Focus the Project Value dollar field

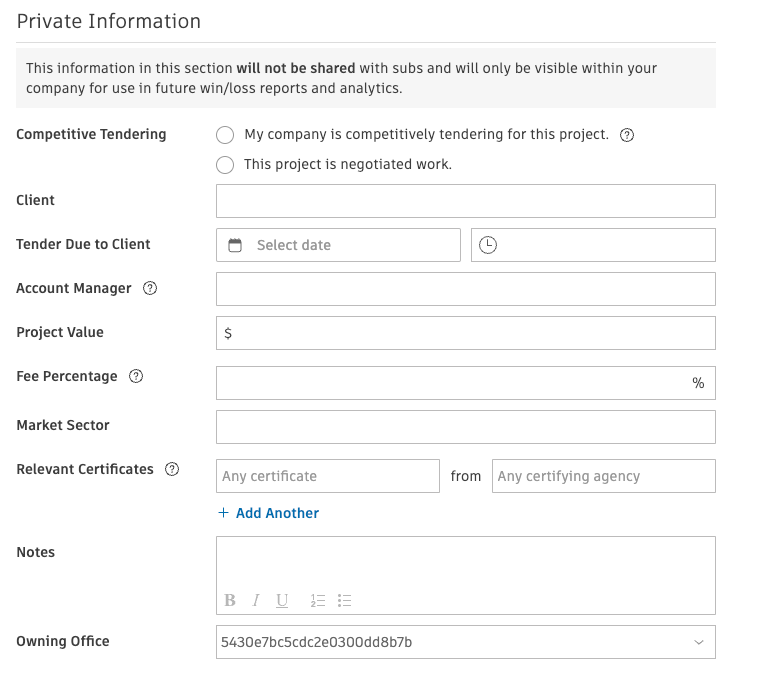point(466,333)
